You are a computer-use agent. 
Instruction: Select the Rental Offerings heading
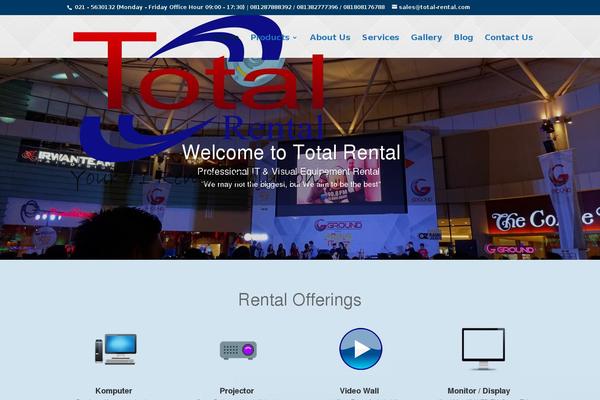300,300
